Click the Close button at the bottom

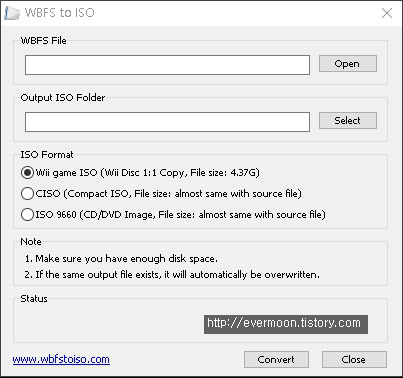(354, 359)
